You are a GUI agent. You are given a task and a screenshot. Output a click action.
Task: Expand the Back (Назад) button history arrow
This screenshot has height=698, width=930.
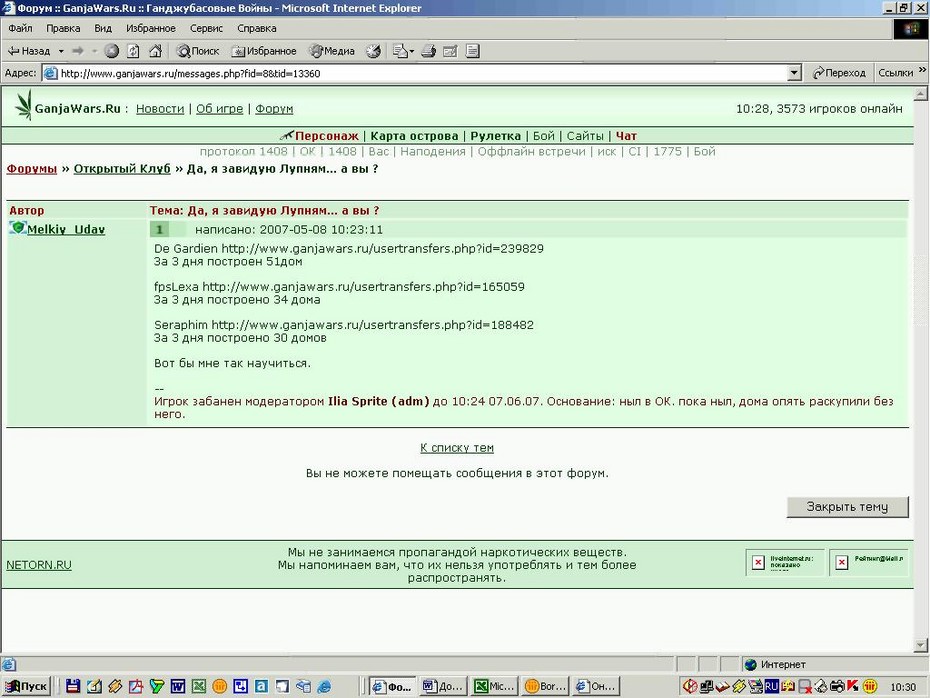(x=61, y=52)
